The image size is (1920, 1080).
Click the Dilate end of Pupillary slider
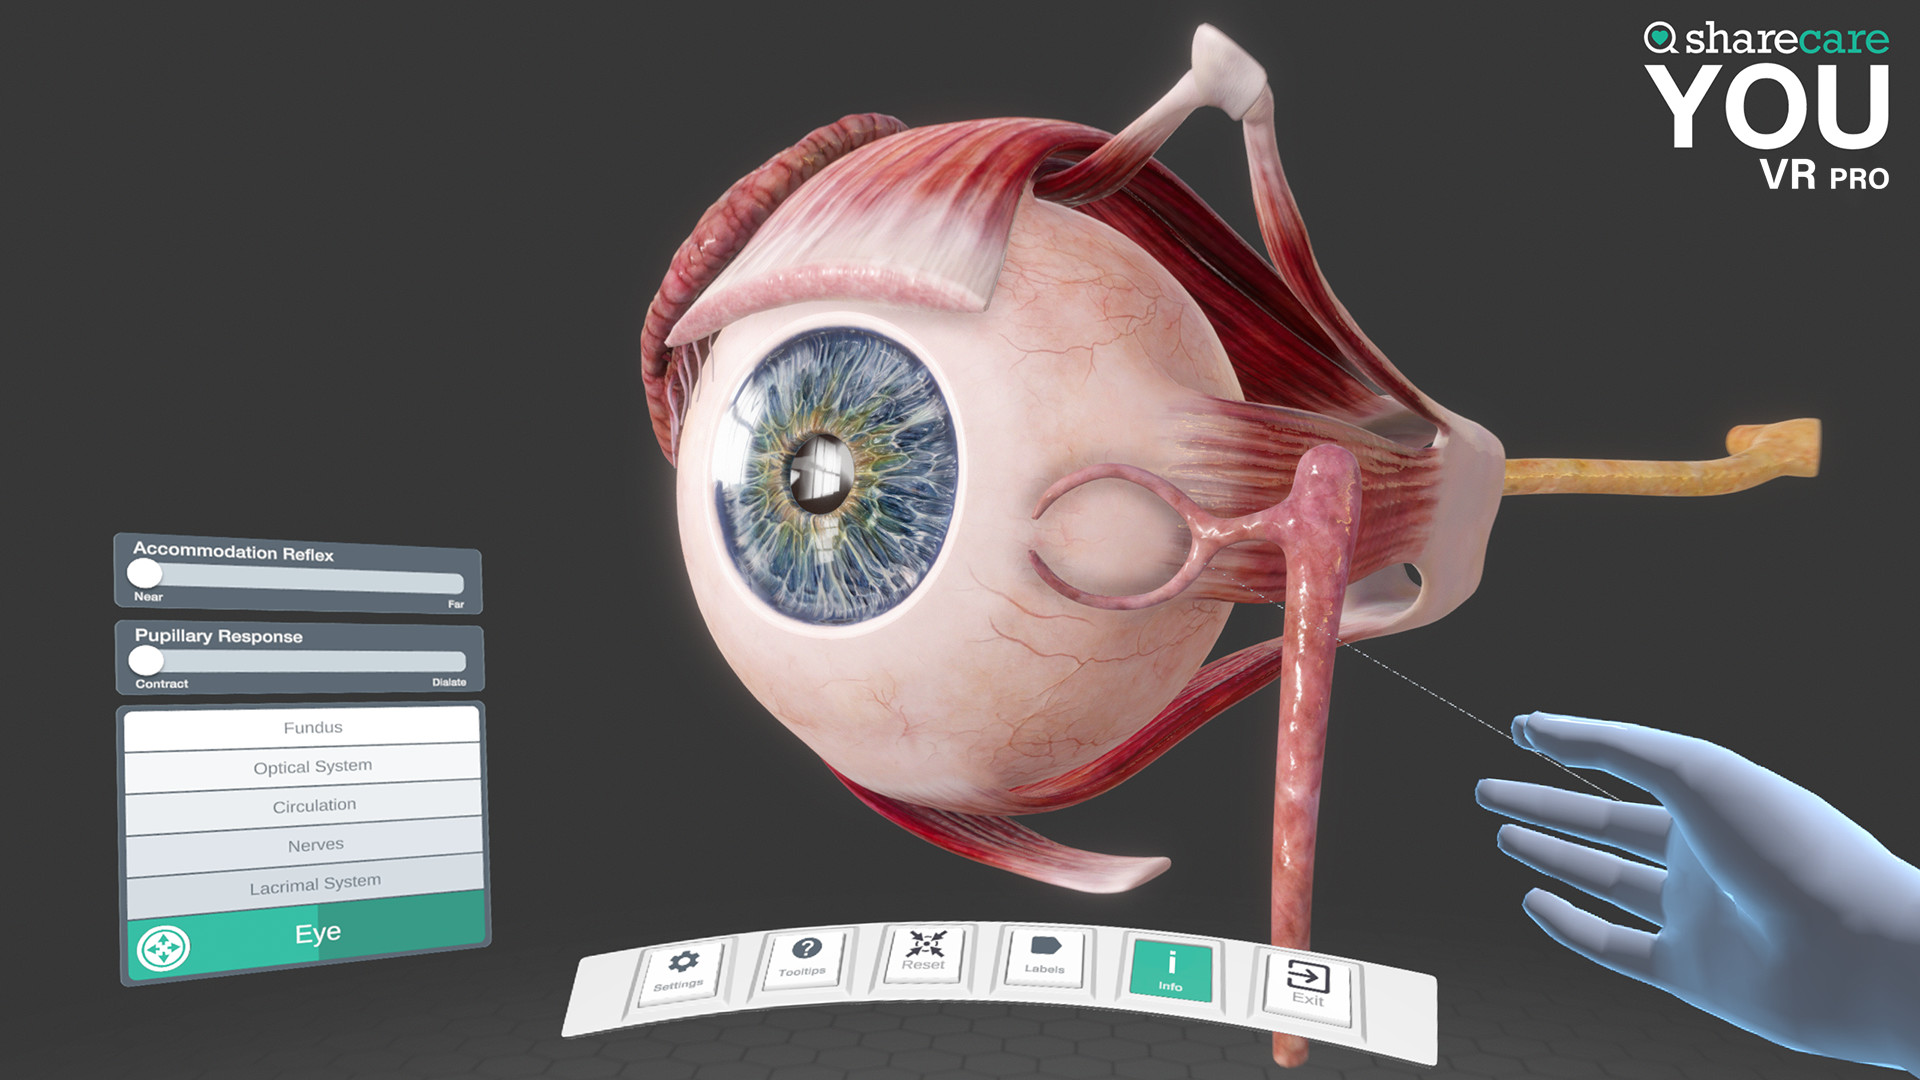click(x=455, y=662)
